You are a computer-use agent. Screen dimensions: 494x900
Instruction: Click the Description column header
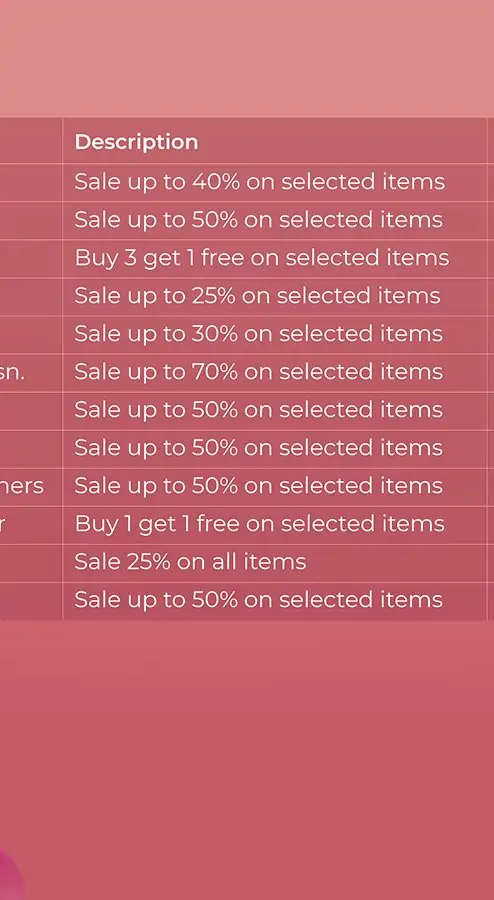[274, 141]
